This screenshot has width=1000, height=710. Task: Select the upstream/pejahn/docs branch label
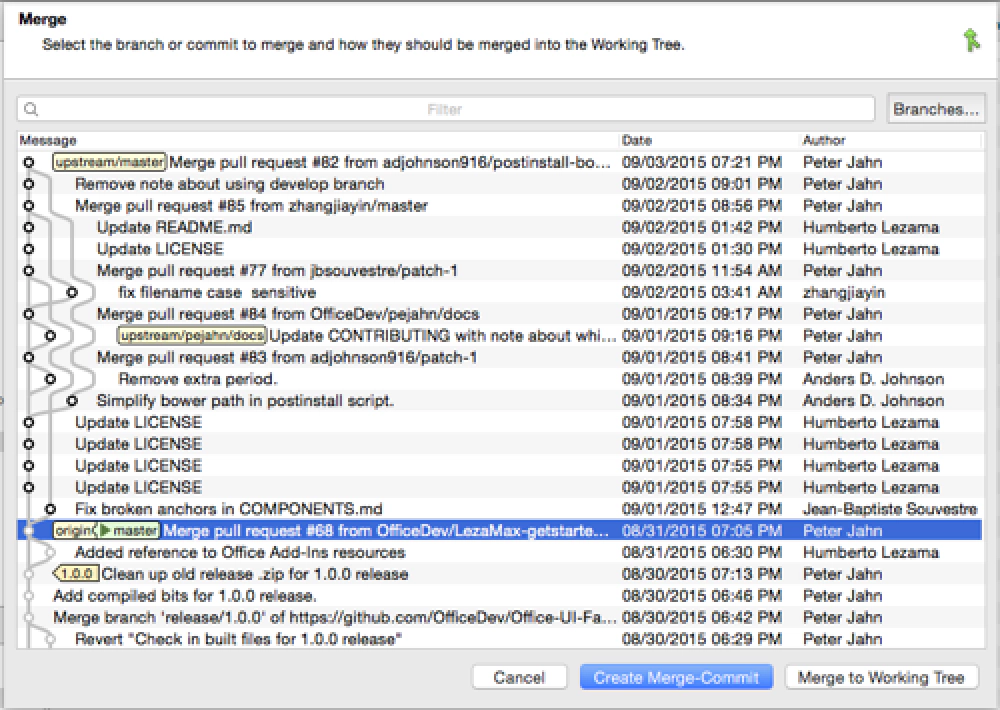[191, 336]
